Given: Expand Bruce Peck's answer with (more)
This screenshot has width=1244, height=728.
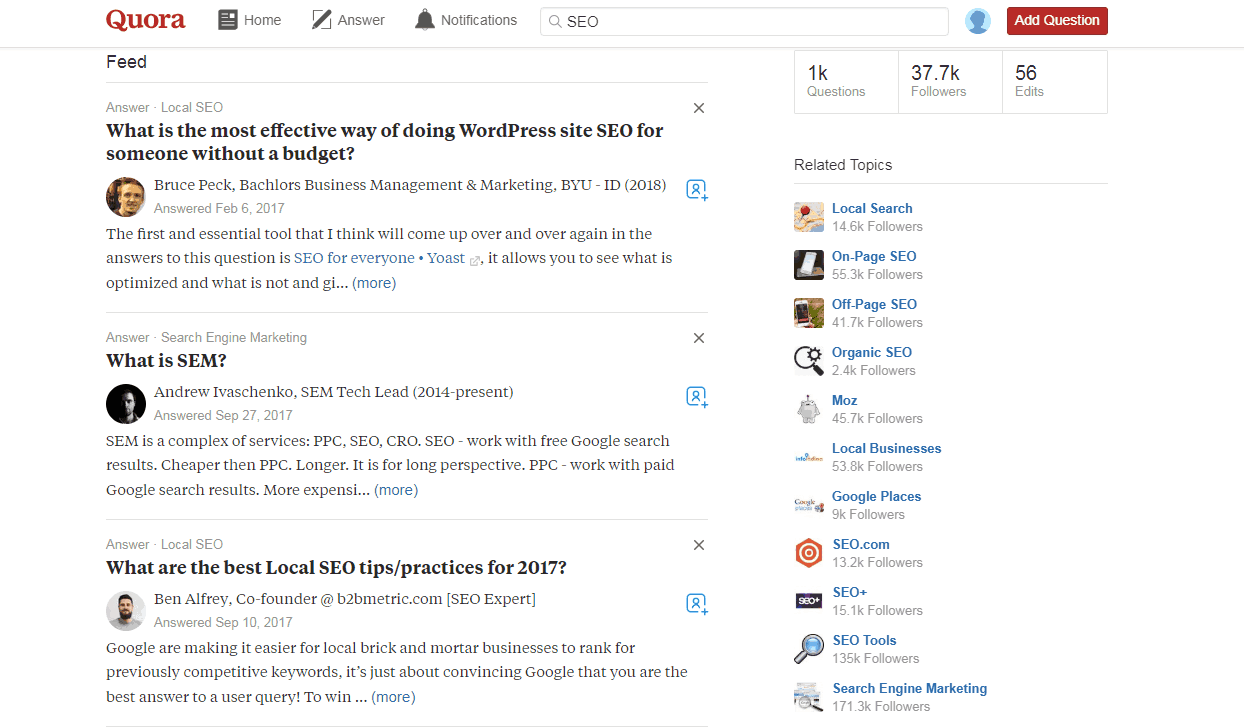Looking at the screenshot, I should [x=374, y=283].
